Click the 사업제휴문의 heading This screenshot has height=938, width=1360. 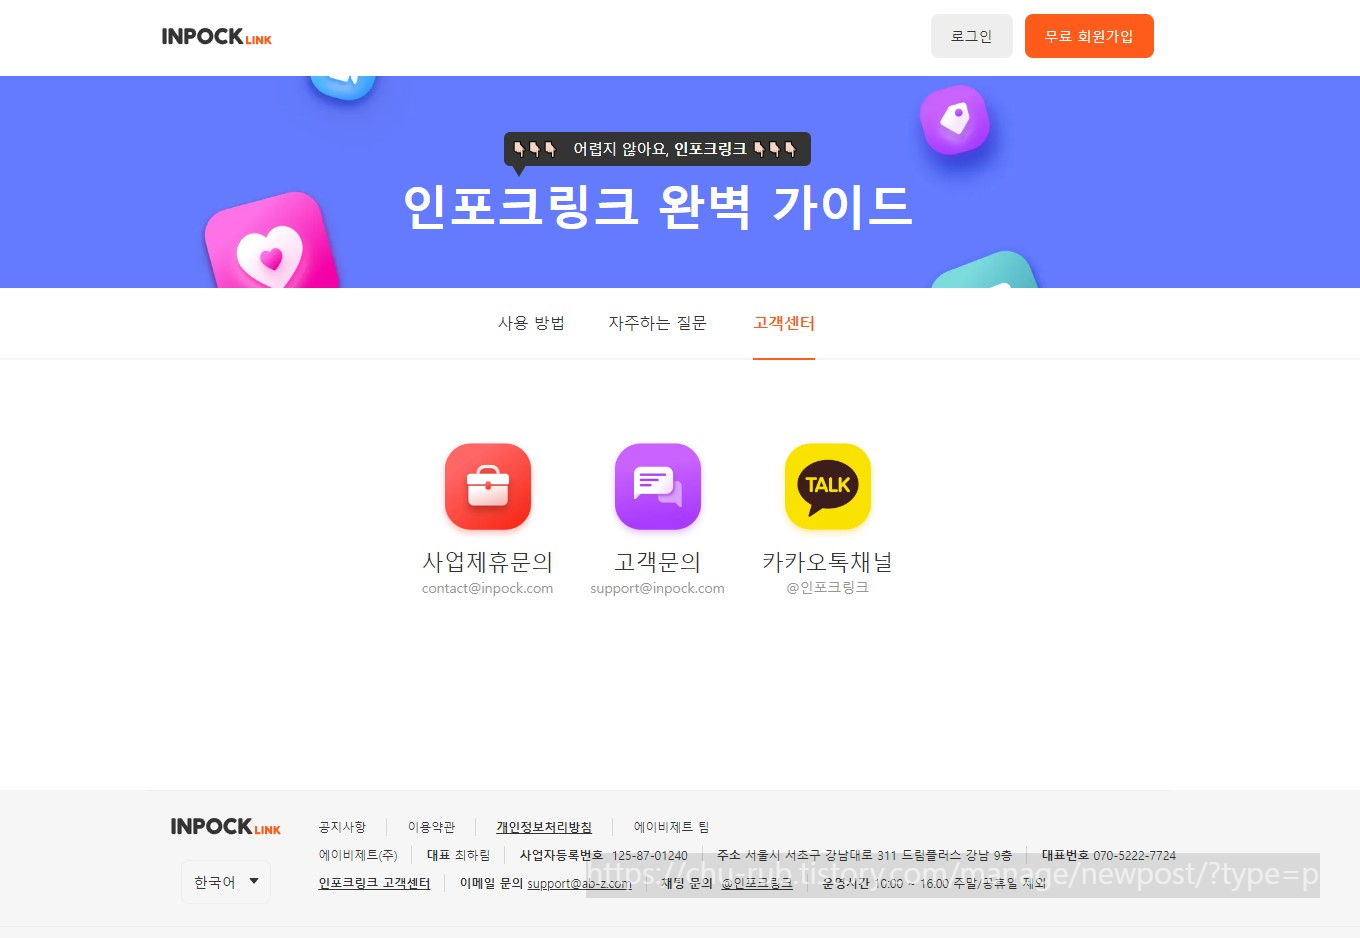488,562
